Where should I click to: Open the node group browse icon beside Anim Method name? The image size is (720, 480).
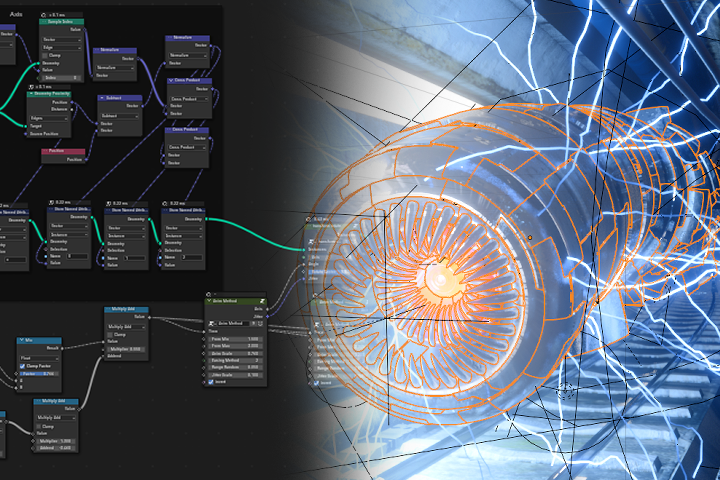[x=212, y=323]
